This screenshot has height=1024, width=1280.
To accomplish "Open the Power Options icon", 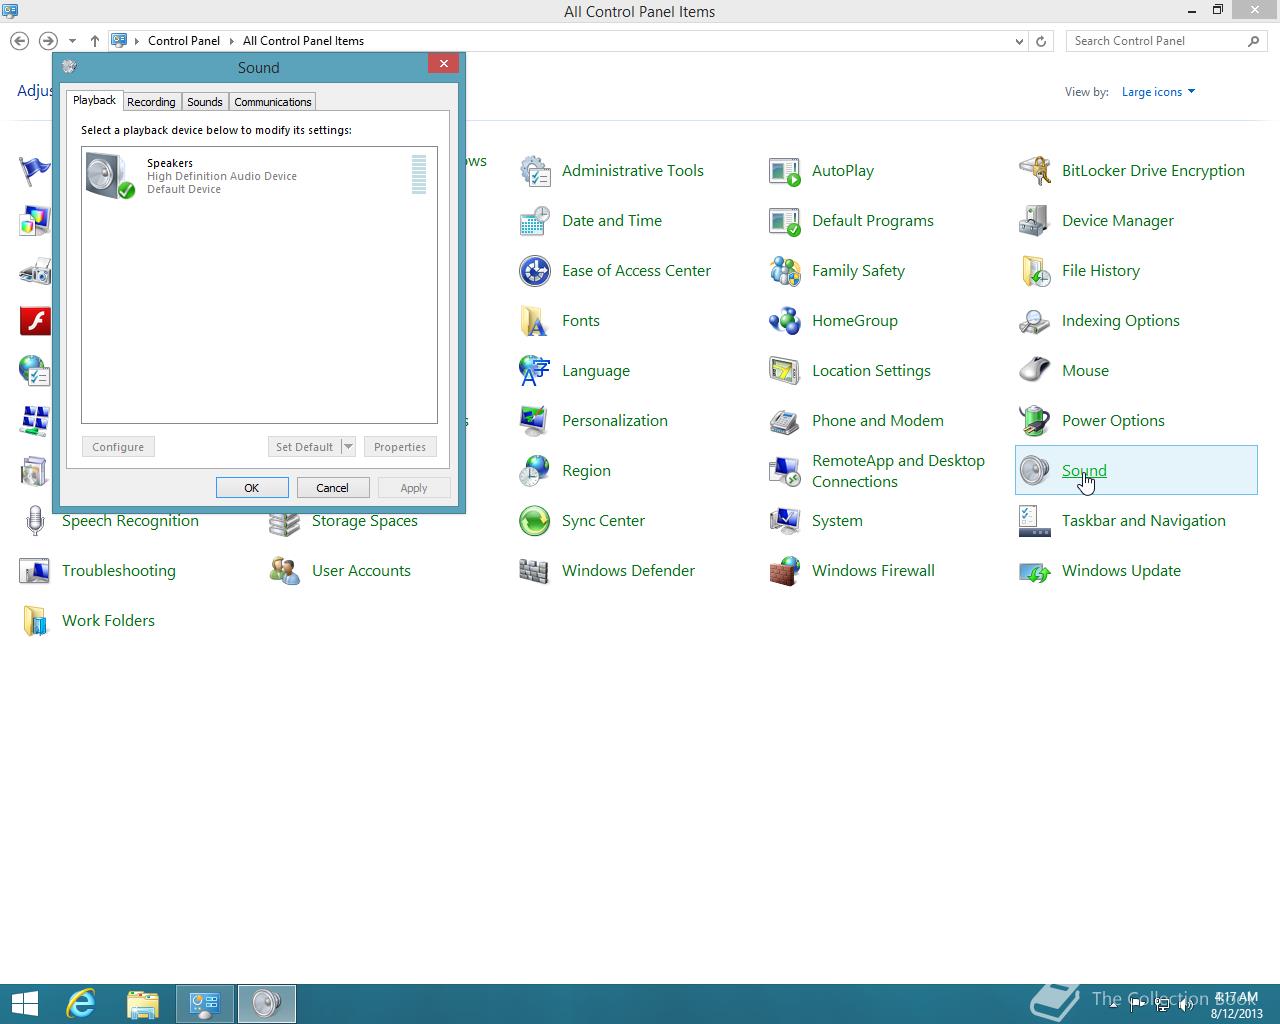I will point(1035,421).
